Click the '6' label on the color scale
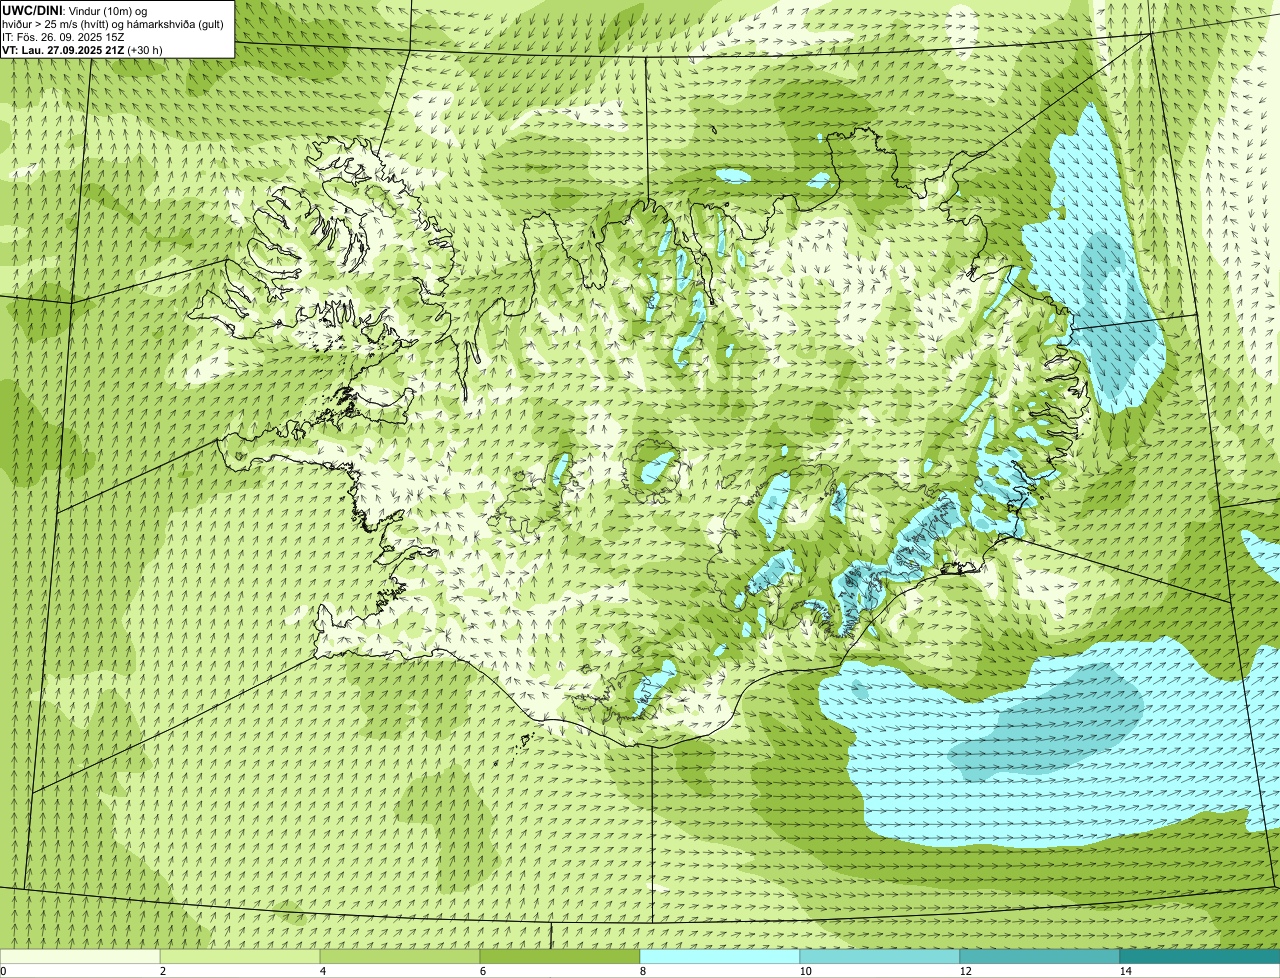Image resolution: width=1280 pixels, height=978 pixels. click(x=482, y=971)
